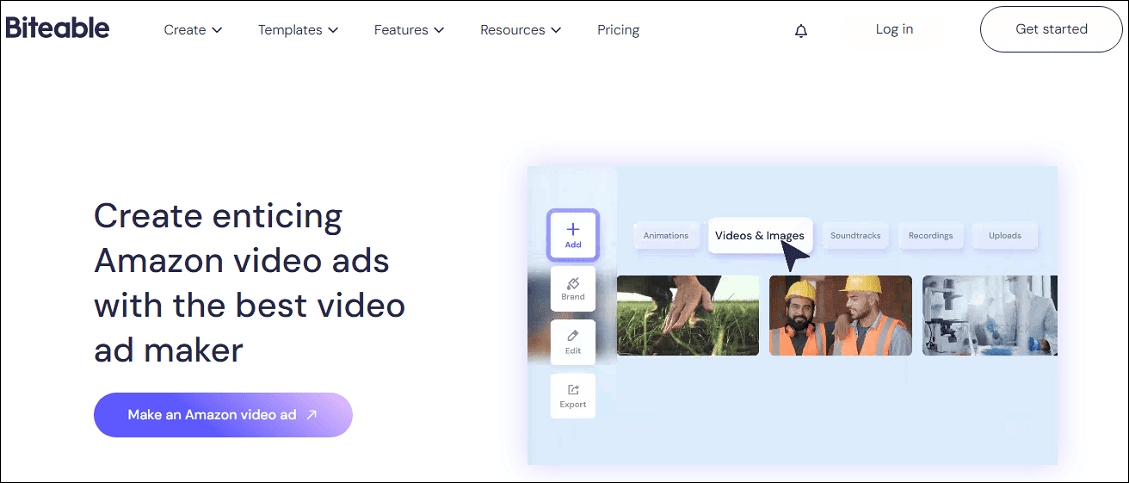
Task: Select the laboratory microscope thumbnail
Action: [990, 315]
